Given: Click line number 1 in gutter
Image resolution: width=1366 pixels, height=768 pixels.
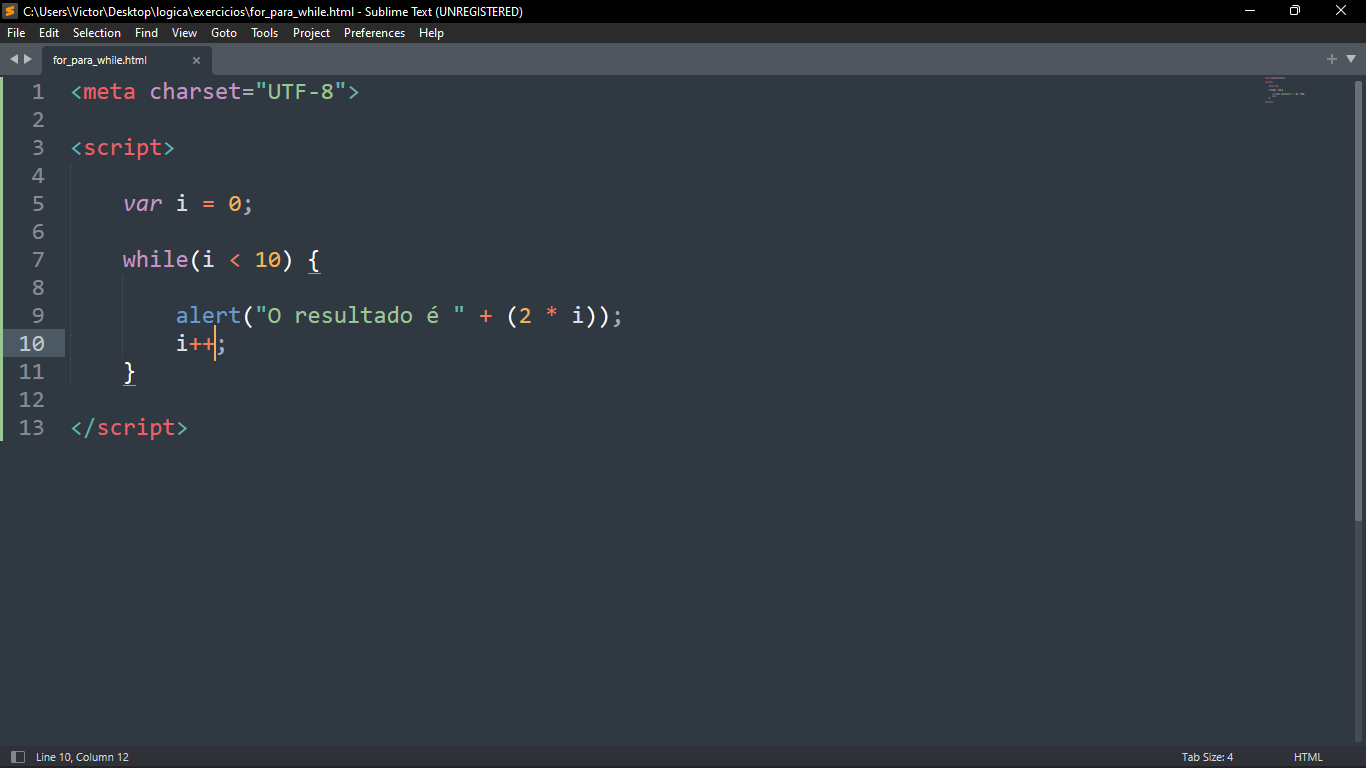Looking at the screenshot, I should (38, 92).
